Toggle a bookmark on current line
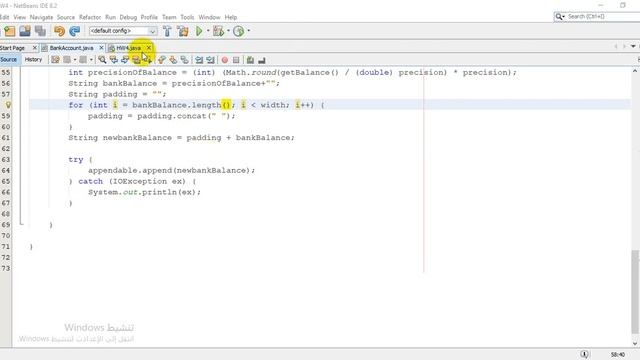The height and width of the screenshot is (360, 640). [x=184, y=60]
